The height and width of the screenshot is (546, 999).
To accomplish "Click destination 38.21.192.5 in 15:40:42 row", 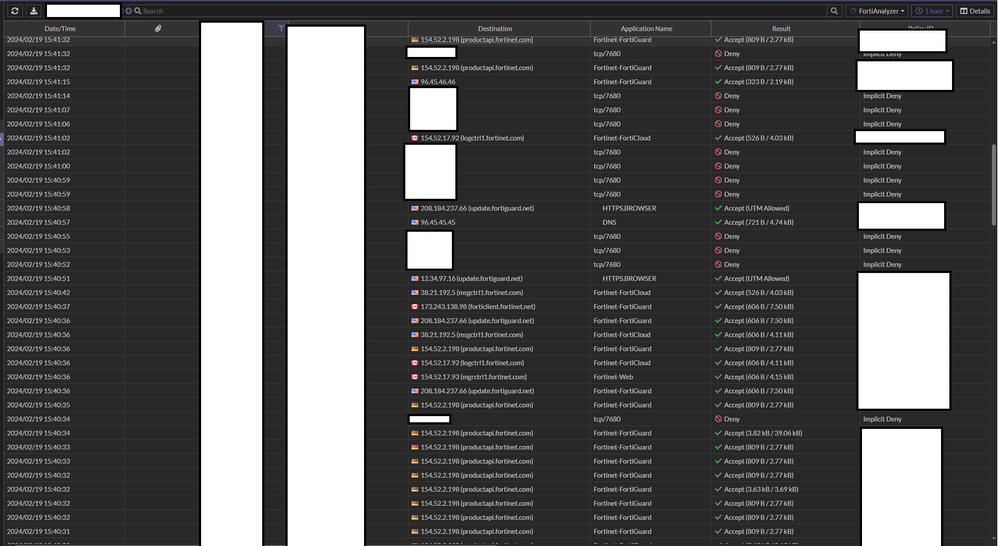I will click(x=471, y=292).
